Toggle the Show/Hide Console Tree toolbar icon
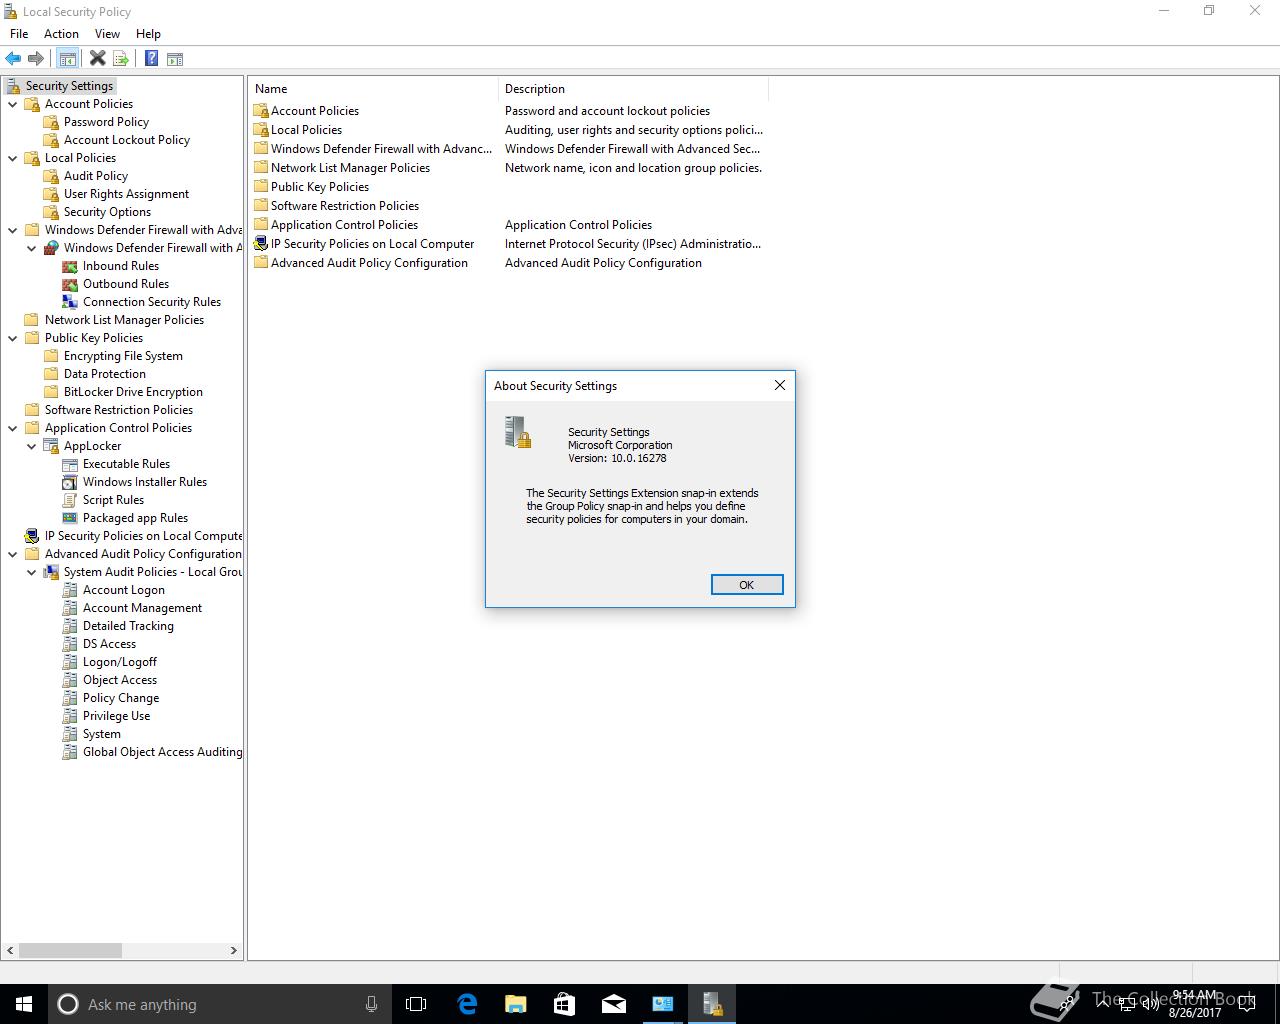 coord(68,59)
